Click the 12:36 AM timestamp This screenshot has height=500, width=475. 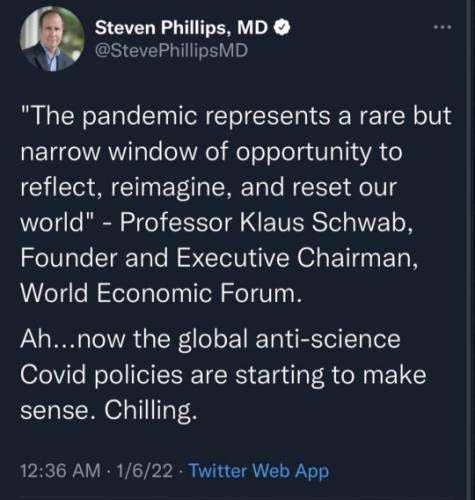(60, 471)
